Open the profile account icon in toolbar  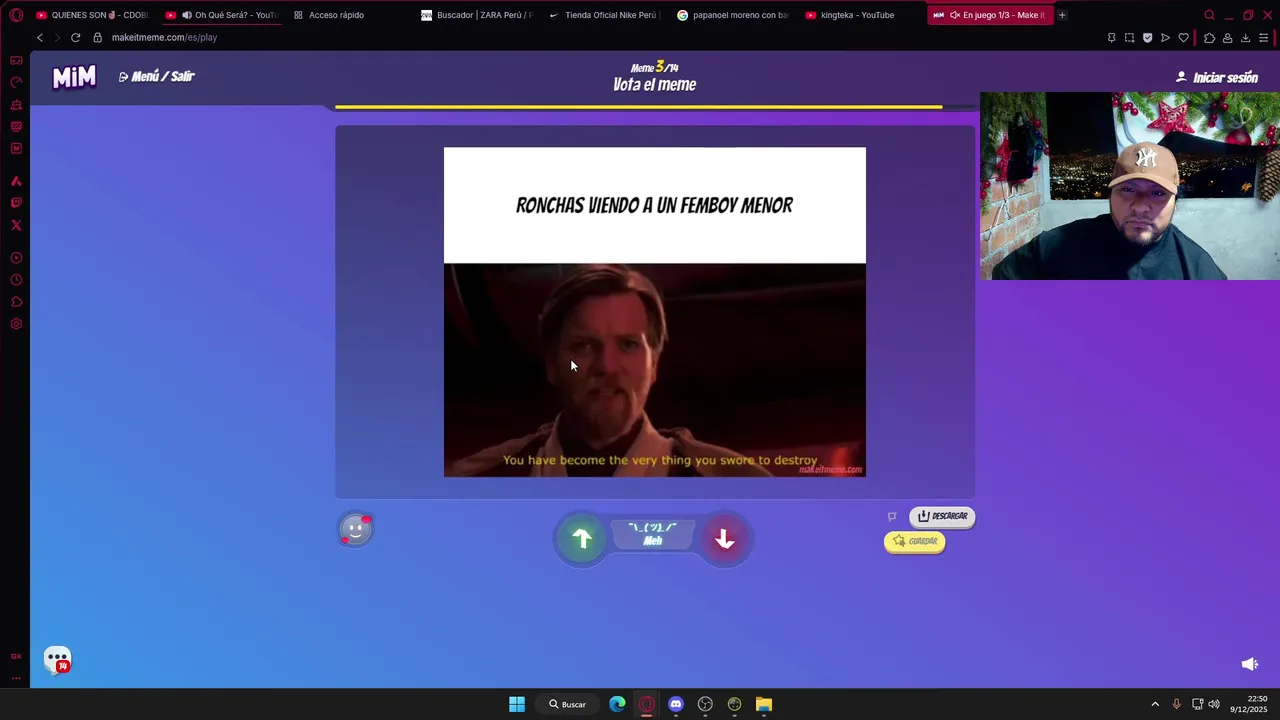pos(1227,38)
